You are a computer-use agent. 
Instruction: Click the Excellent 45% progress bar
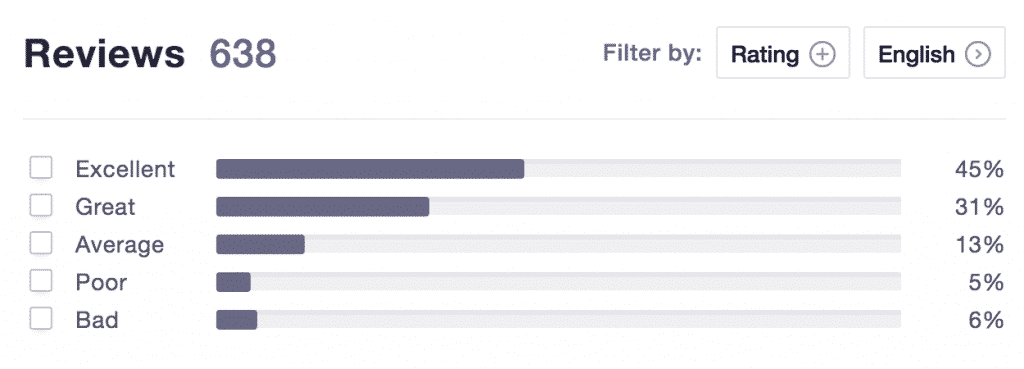coord(558,168)
